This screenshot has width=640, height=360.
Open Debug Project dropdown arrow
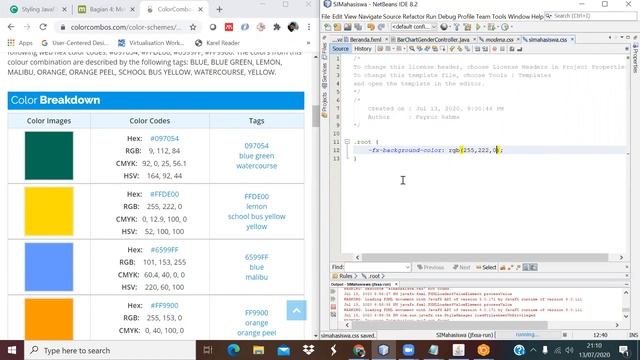point(498,27)
